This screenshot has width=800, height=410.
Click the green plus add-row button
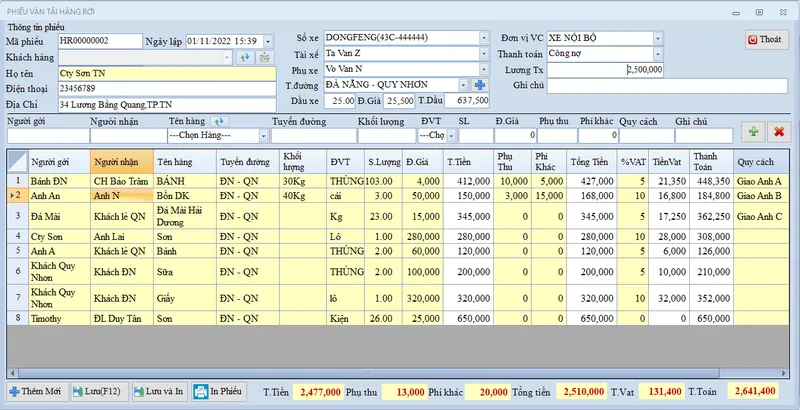[753, 132]
